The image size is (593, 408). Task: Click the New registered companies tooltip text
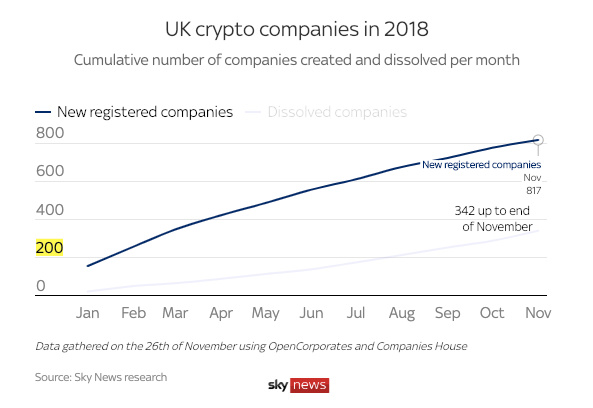point(481,165)
